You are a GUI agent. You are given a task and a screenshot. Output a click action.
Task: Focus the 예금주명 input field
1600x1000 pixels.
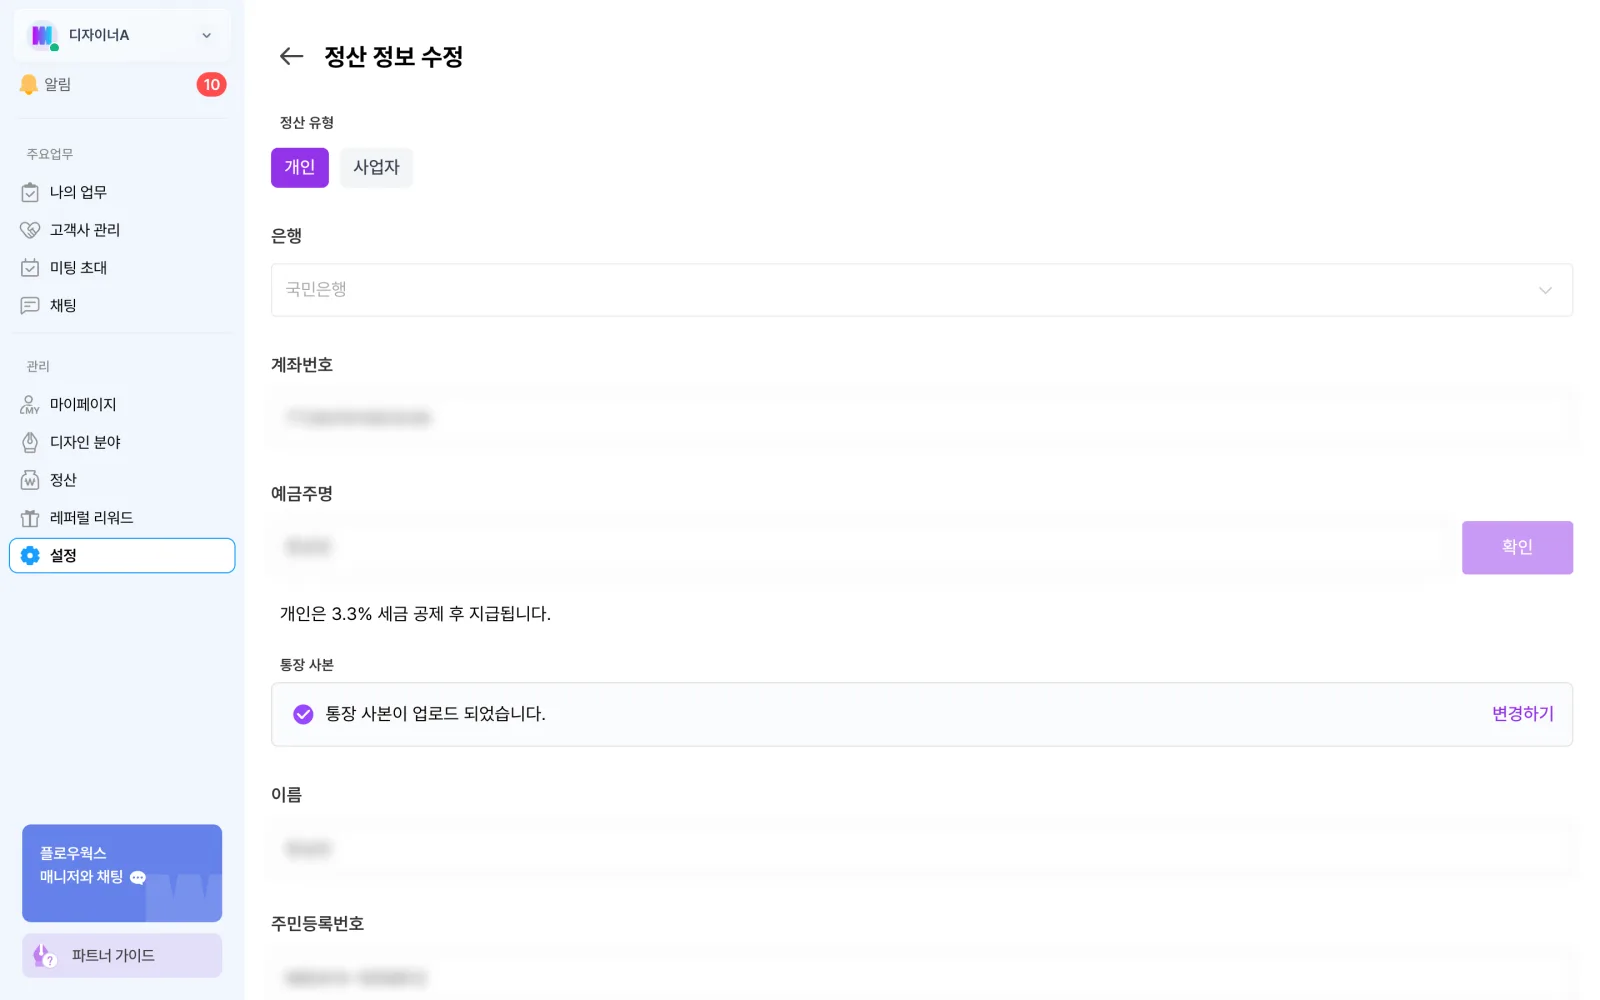click(x=858, y=547)
